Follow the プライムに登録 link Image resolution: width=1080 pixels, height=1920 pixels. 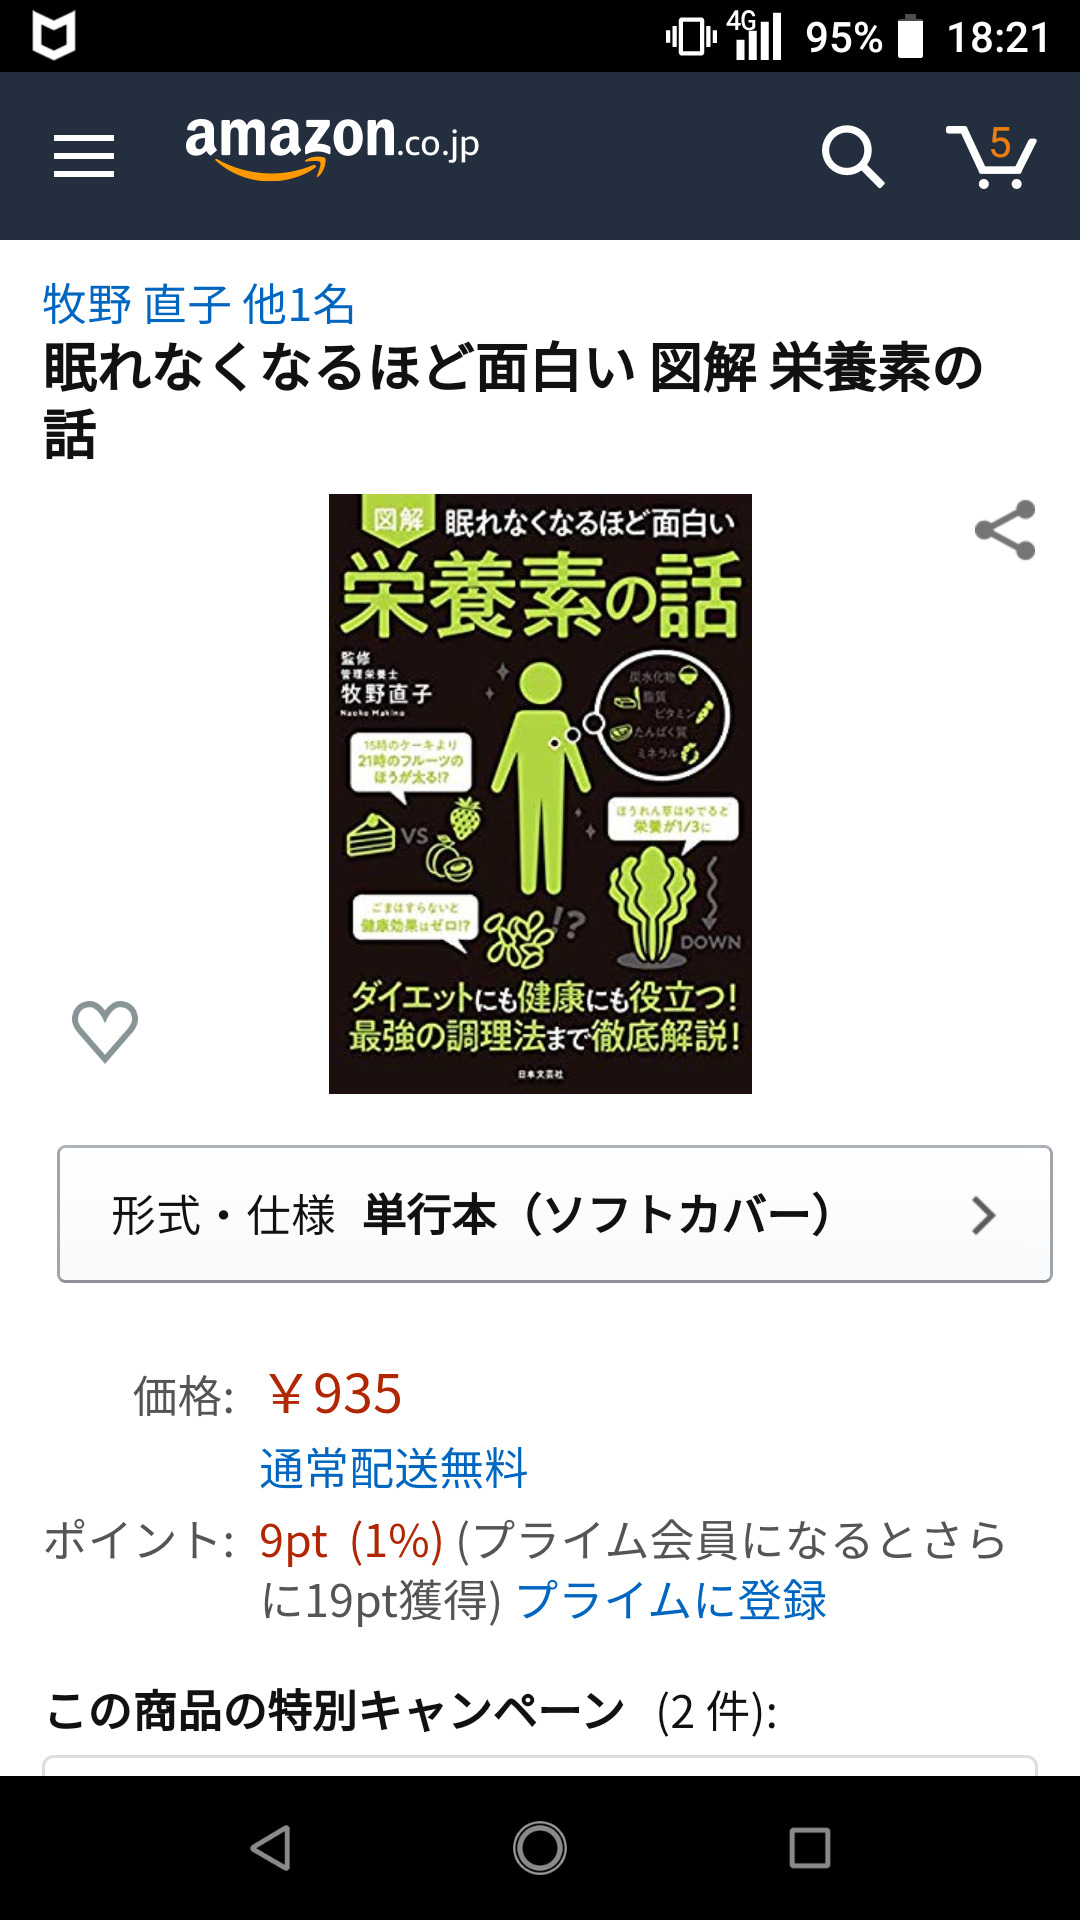click(671, 1599)
